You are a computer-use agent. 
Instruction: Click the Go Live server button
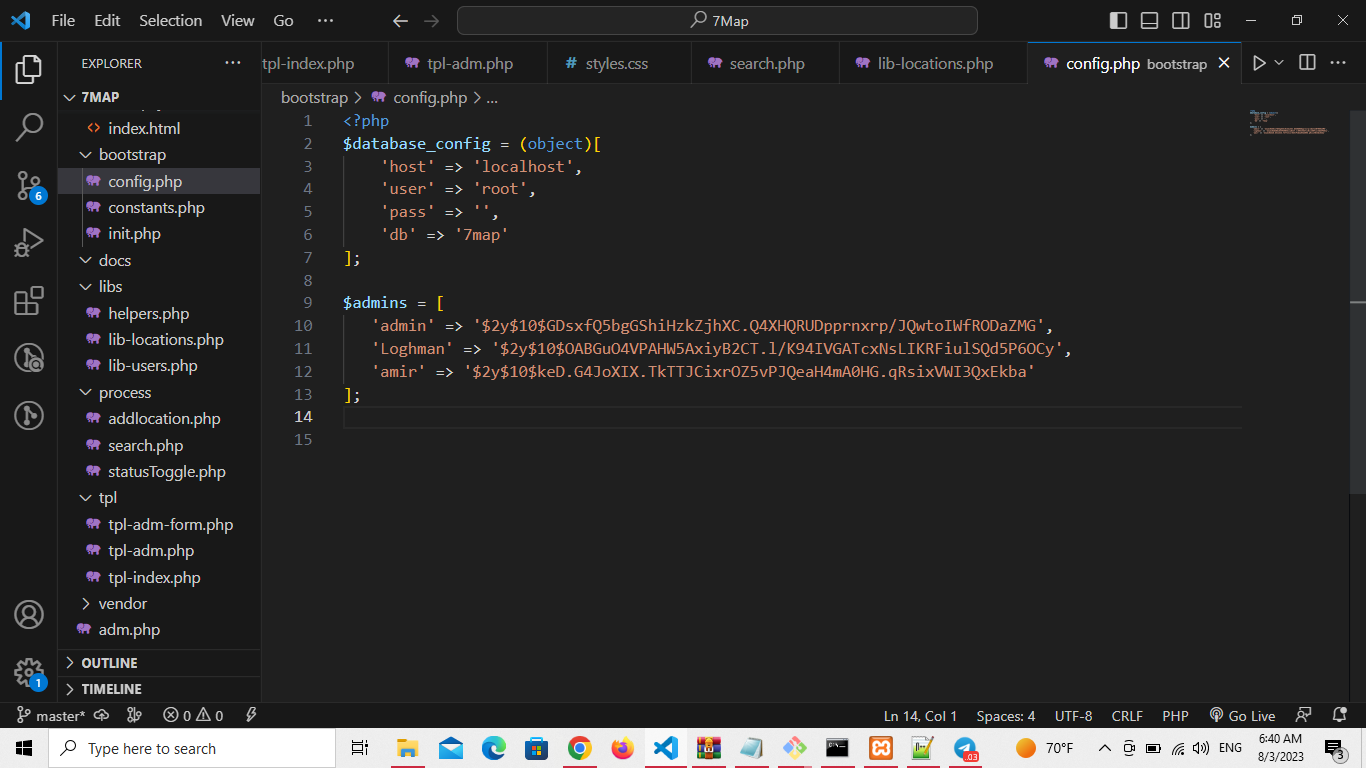point(1242,716)
